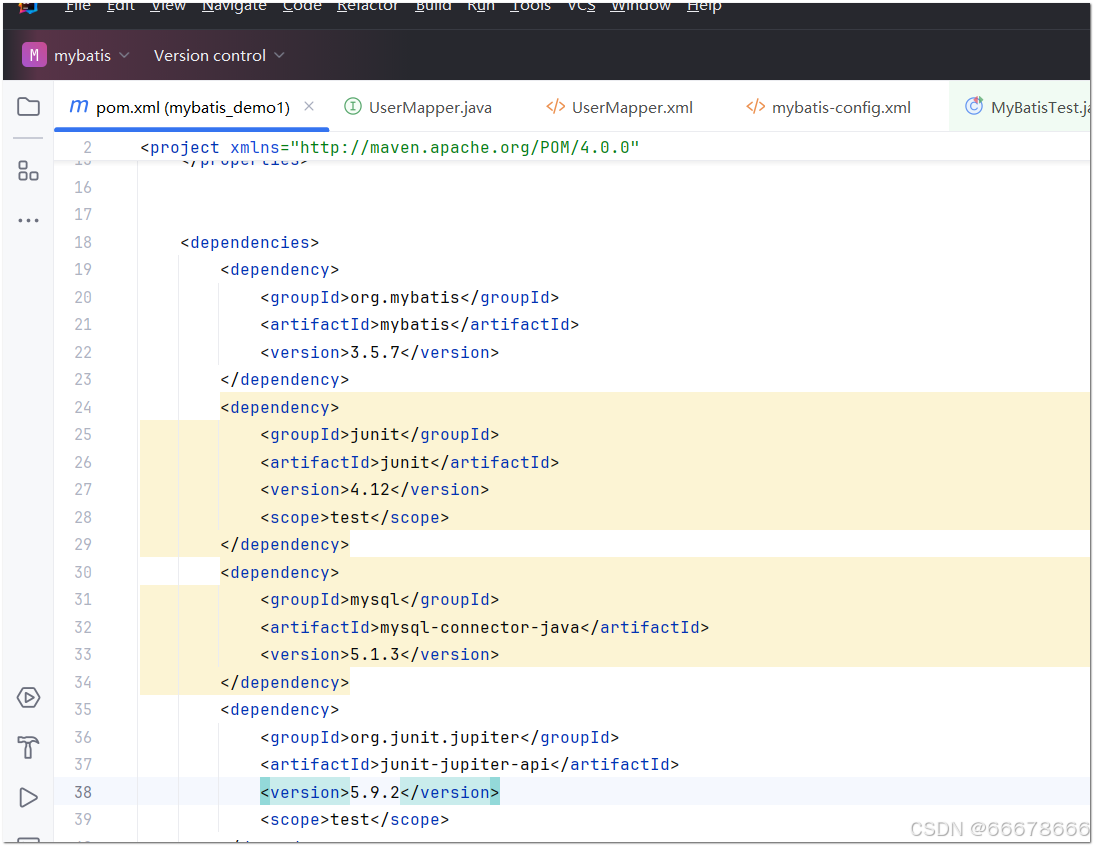Switch to the UserMapper.xml tab
Viewport: 1094px width, 846px height.
click(x=631, y=108)
